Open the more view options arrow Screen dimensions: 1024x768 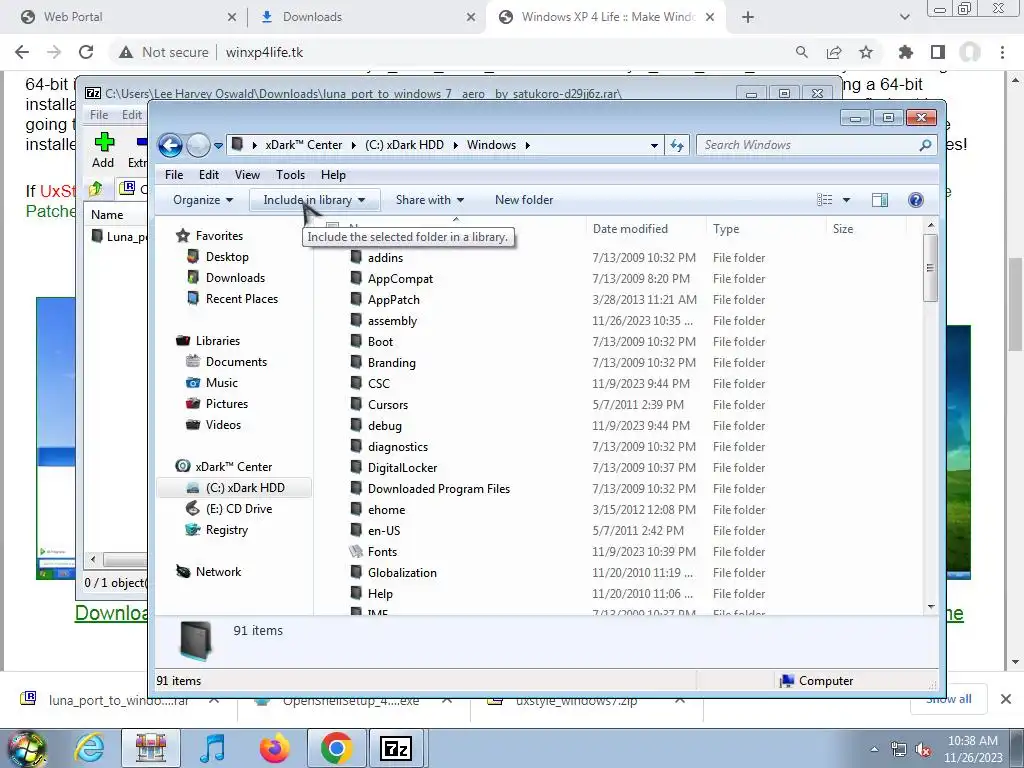point(846,200)
